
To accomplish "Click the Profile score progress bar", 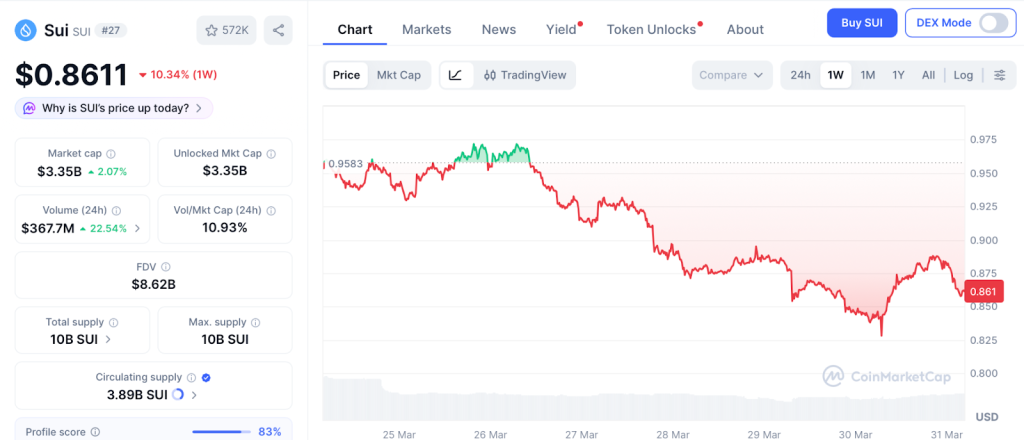I will [220, 432].
